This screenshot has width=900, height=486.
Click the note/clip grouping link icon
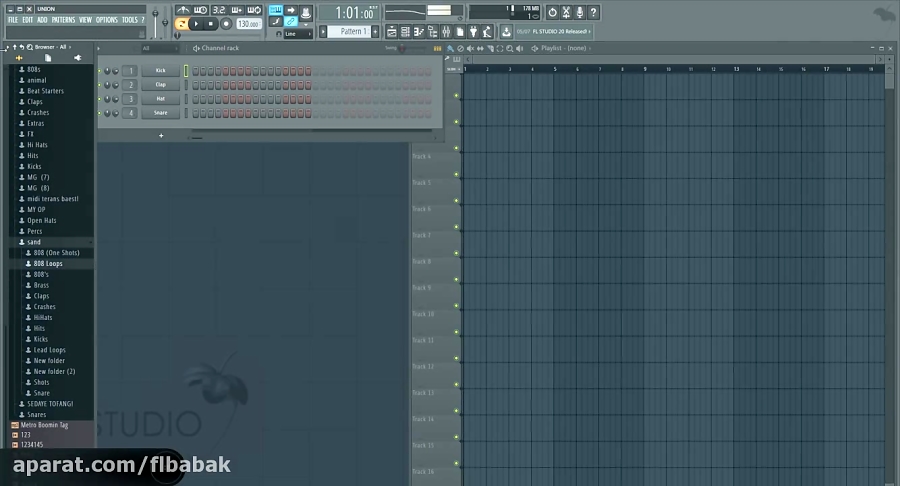pos(290,22)
